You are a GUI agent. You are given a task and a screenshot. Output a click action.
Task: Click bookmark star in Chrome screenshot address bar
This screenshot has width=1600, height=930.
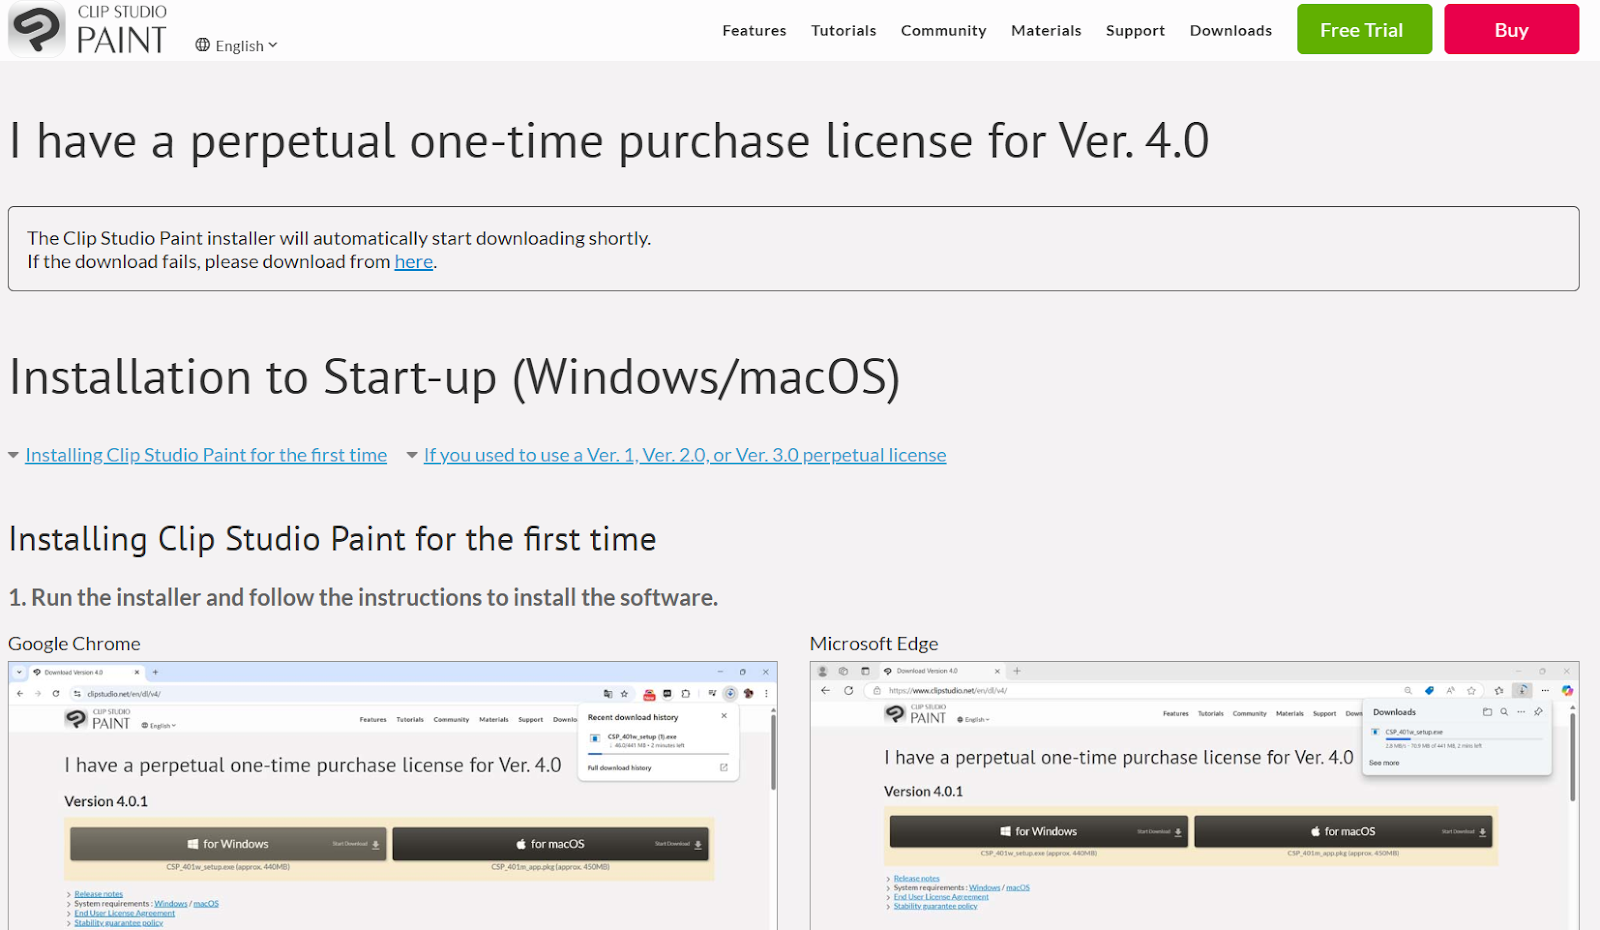pyautogui.click(x=624, y=693)
